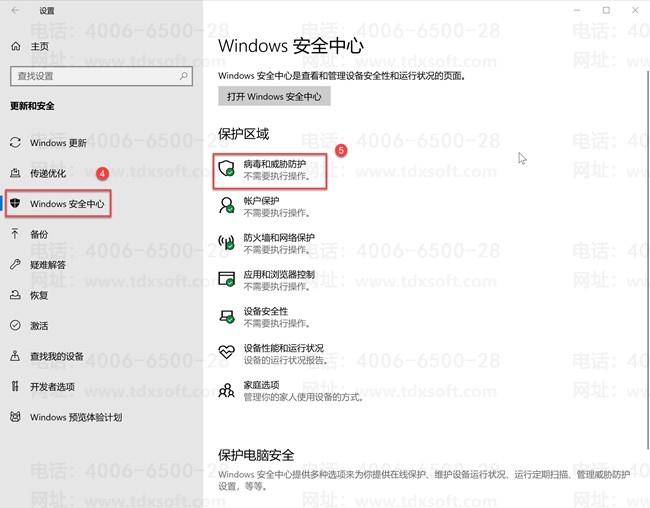650x508 pixels.
Task: Click the 传递优化 icon in sidebar
Action: click(x=15, y=173)
